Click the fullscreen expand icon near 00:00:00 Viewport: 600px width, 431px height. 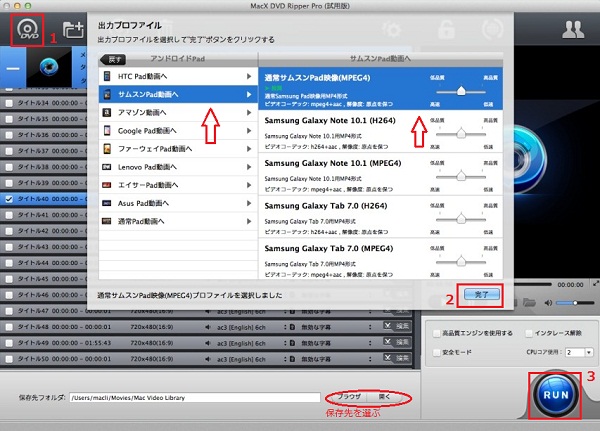pyautogui.click(x=595, y=284)
